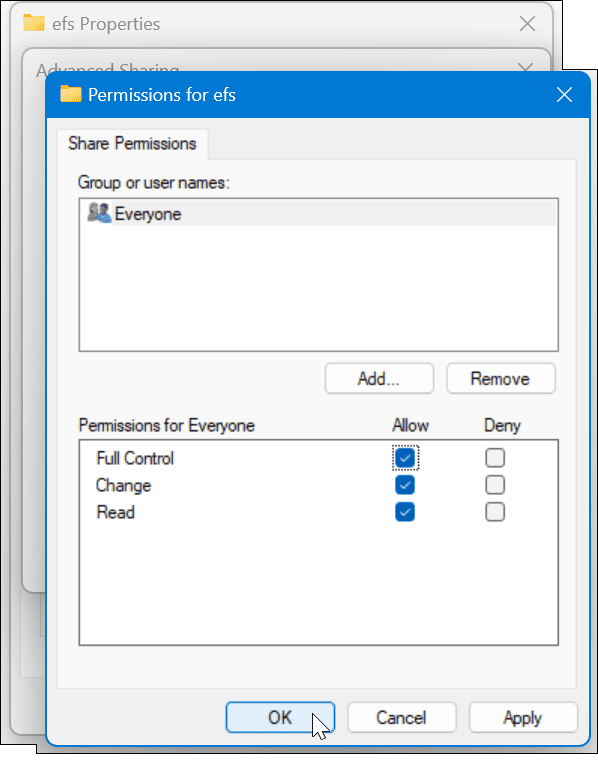This screenshot has height=761, width=598.
Task: Click the Change permission label
Action: click(123, 485)
